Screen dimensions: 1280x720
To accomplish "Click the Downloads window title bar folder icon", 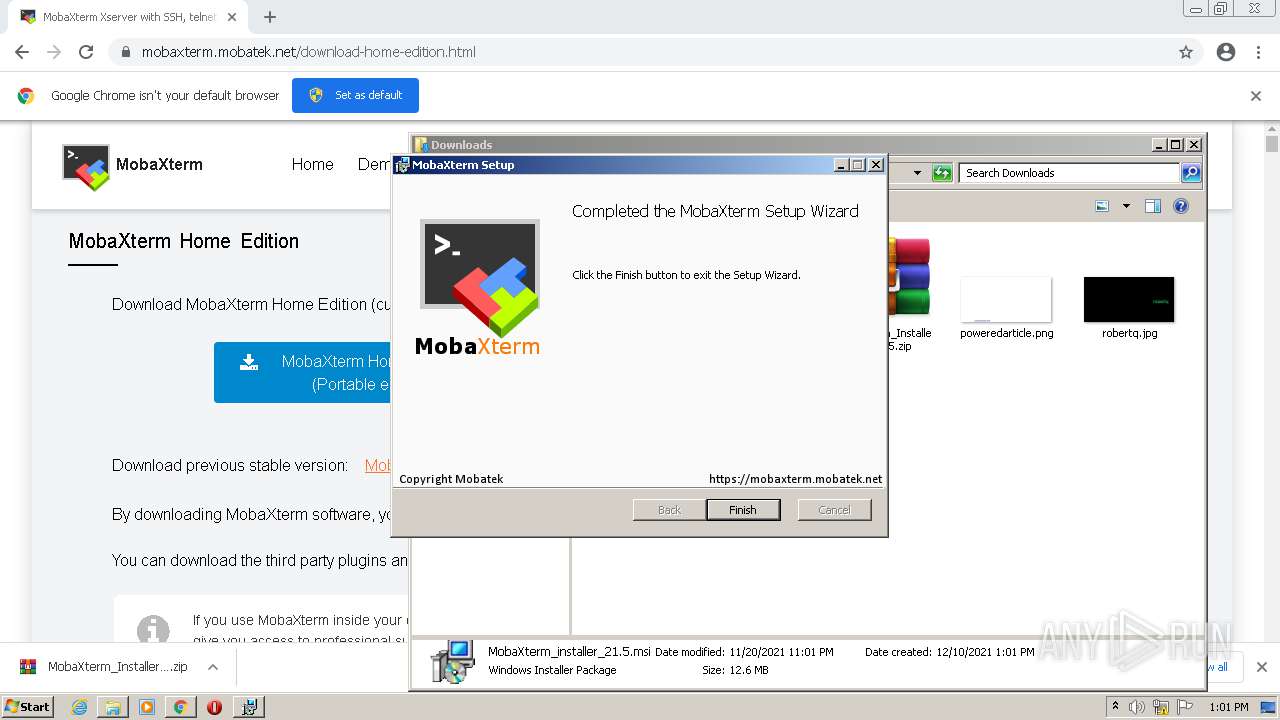I will point(421,145).
